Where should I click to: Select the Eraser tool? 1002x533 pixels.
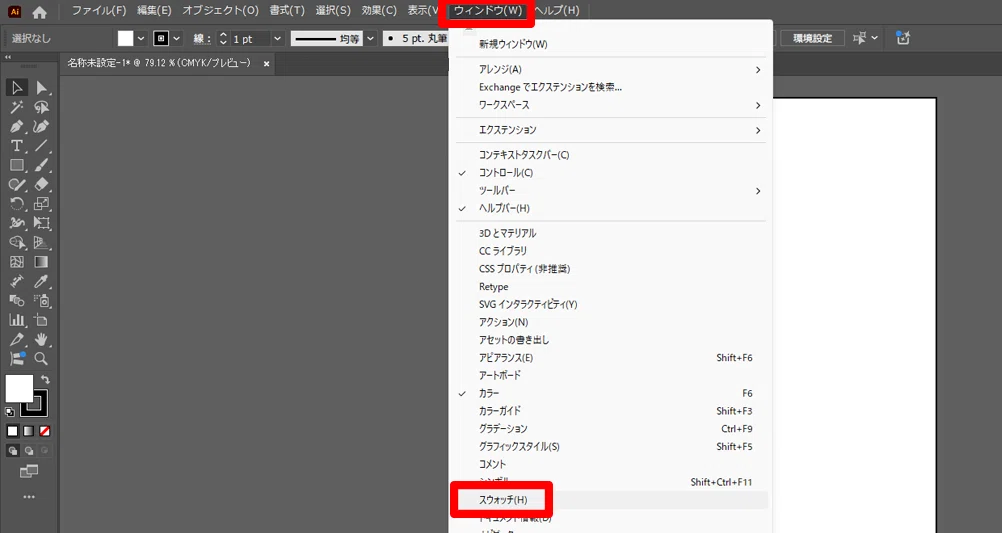click(42, 185)
